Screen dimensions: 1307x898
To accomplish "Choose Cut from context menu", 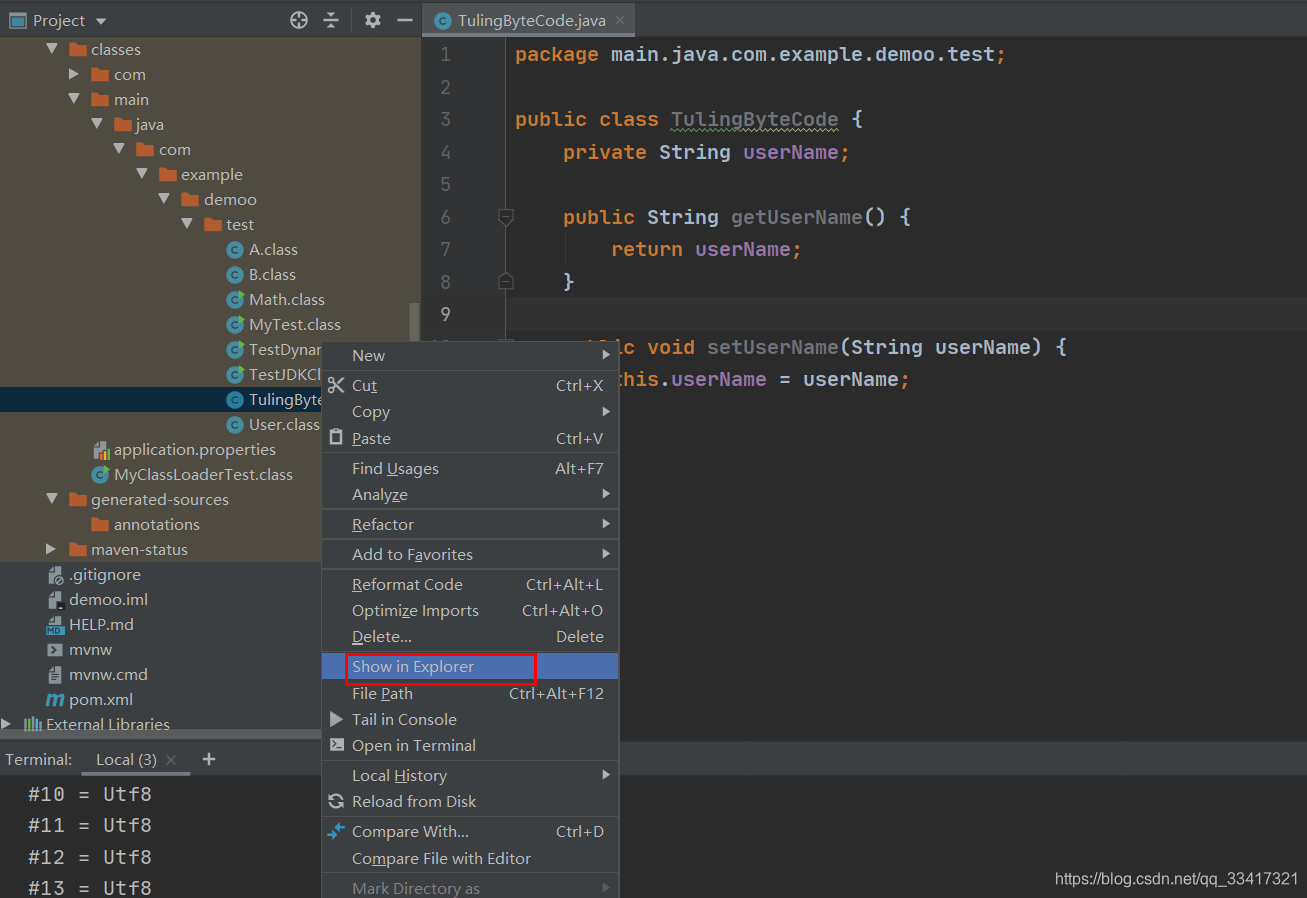I will (x=470, y=385).
